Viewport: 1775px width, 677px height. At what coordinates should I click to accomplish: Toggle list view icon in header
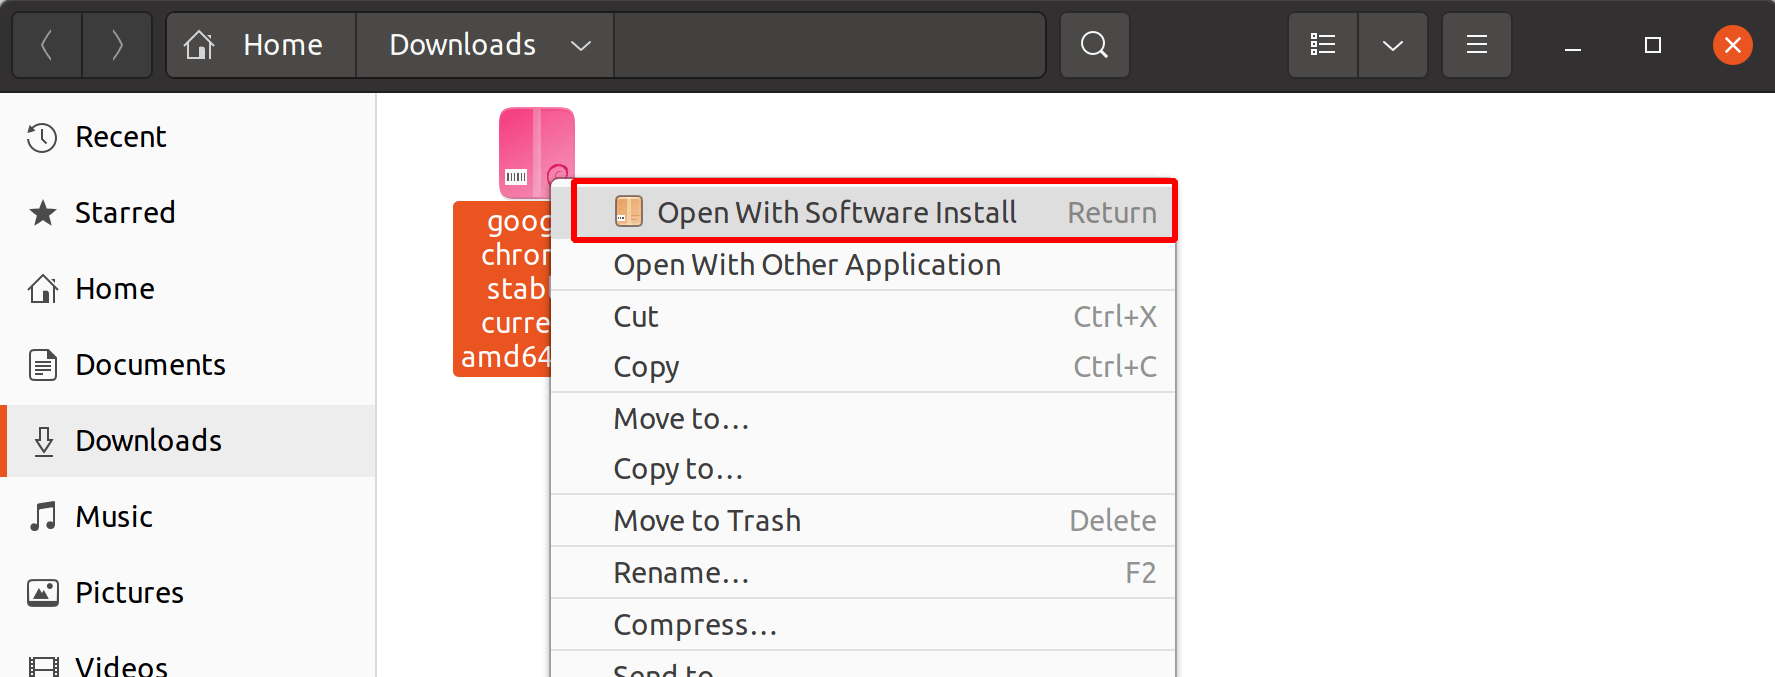pos(1323,45)
